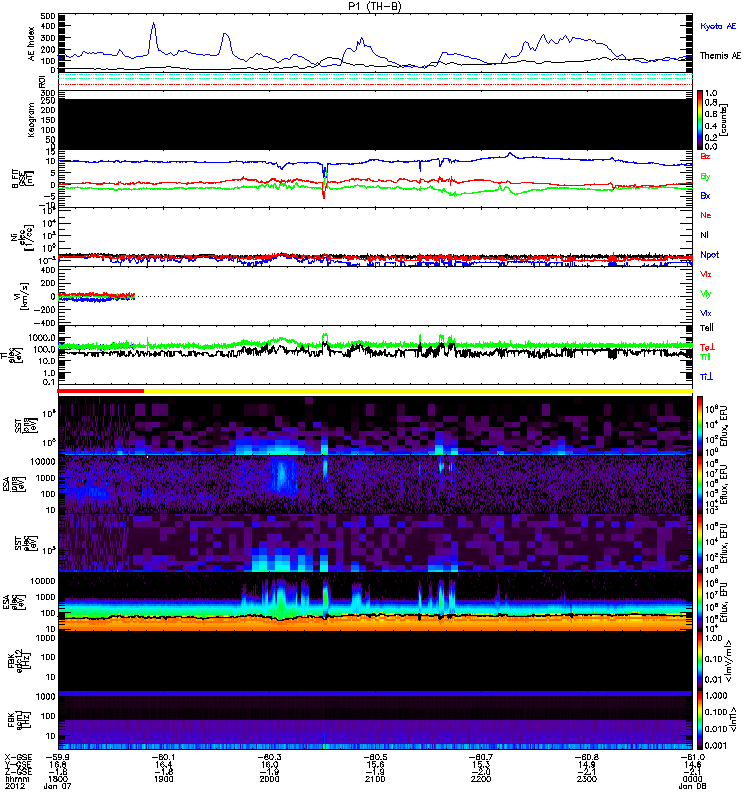Click the plot title P1 (TH-B)
The image size is (750, 800).
tap(374, 6)
